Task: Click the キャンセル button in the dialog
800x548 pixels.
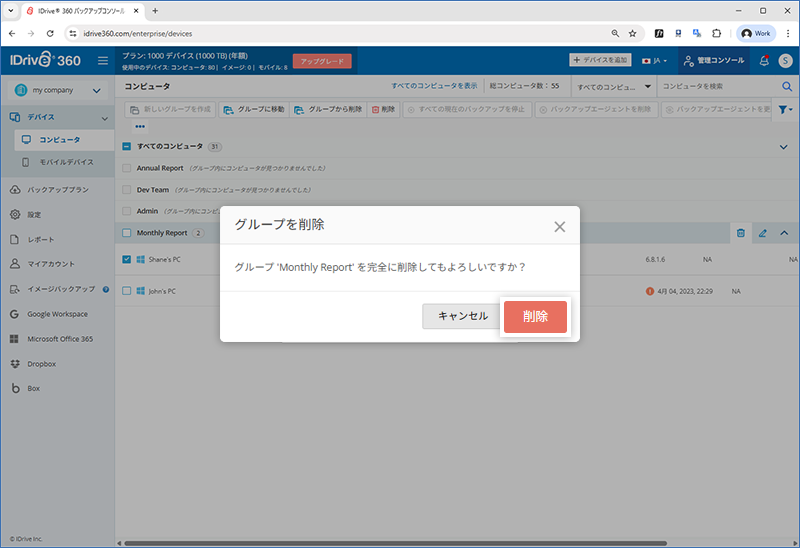Action: click(x=462, y=316)
